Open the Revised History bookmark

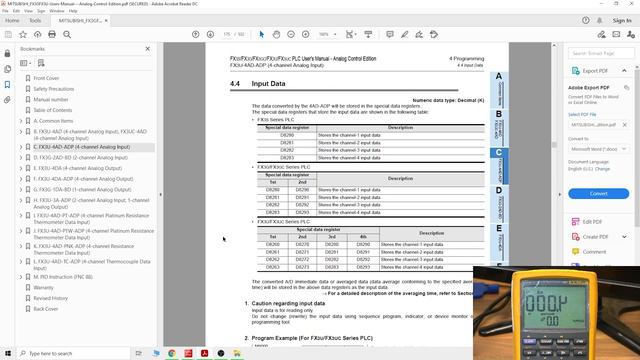51,298
